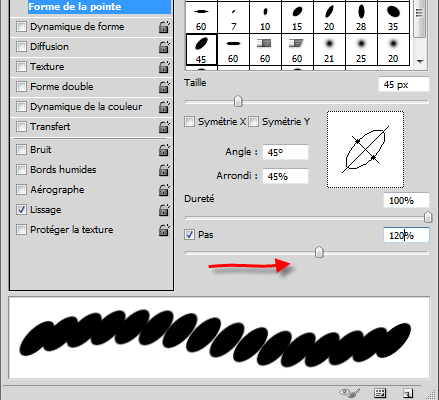
Task: Click the create new brush icon
Action: [x=408, y=393]
